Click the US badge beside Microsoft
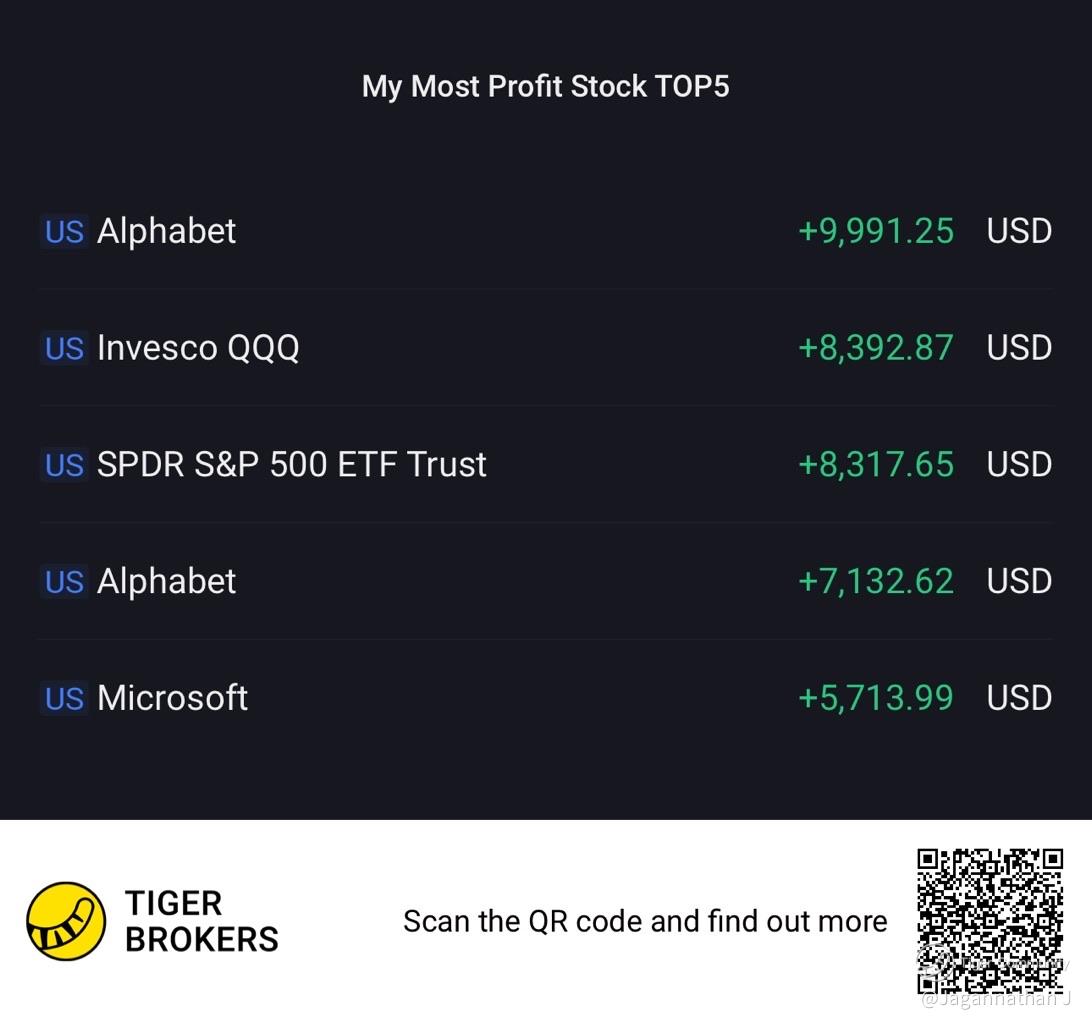Screen dimensions: 1092x1023 coord(64,698)
